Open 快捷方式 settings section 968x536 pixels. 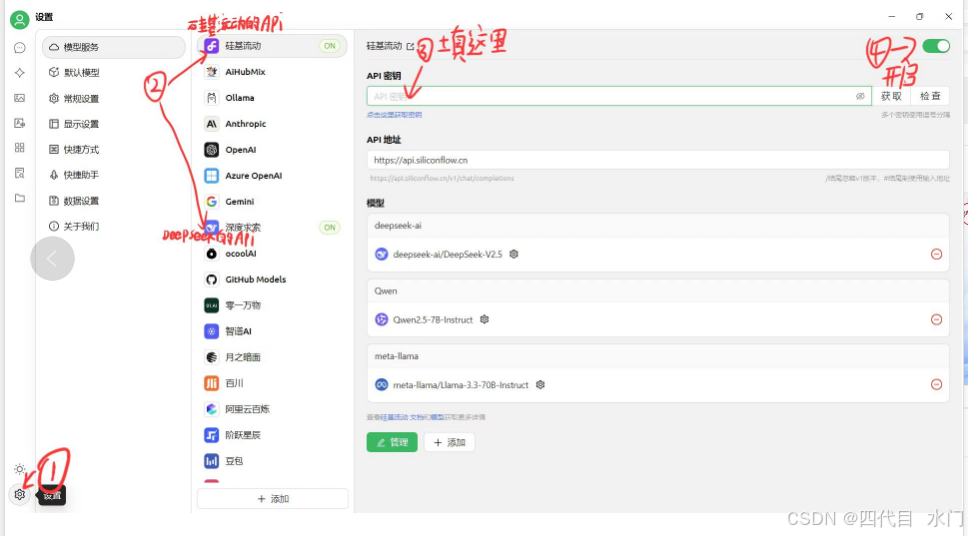114,149
